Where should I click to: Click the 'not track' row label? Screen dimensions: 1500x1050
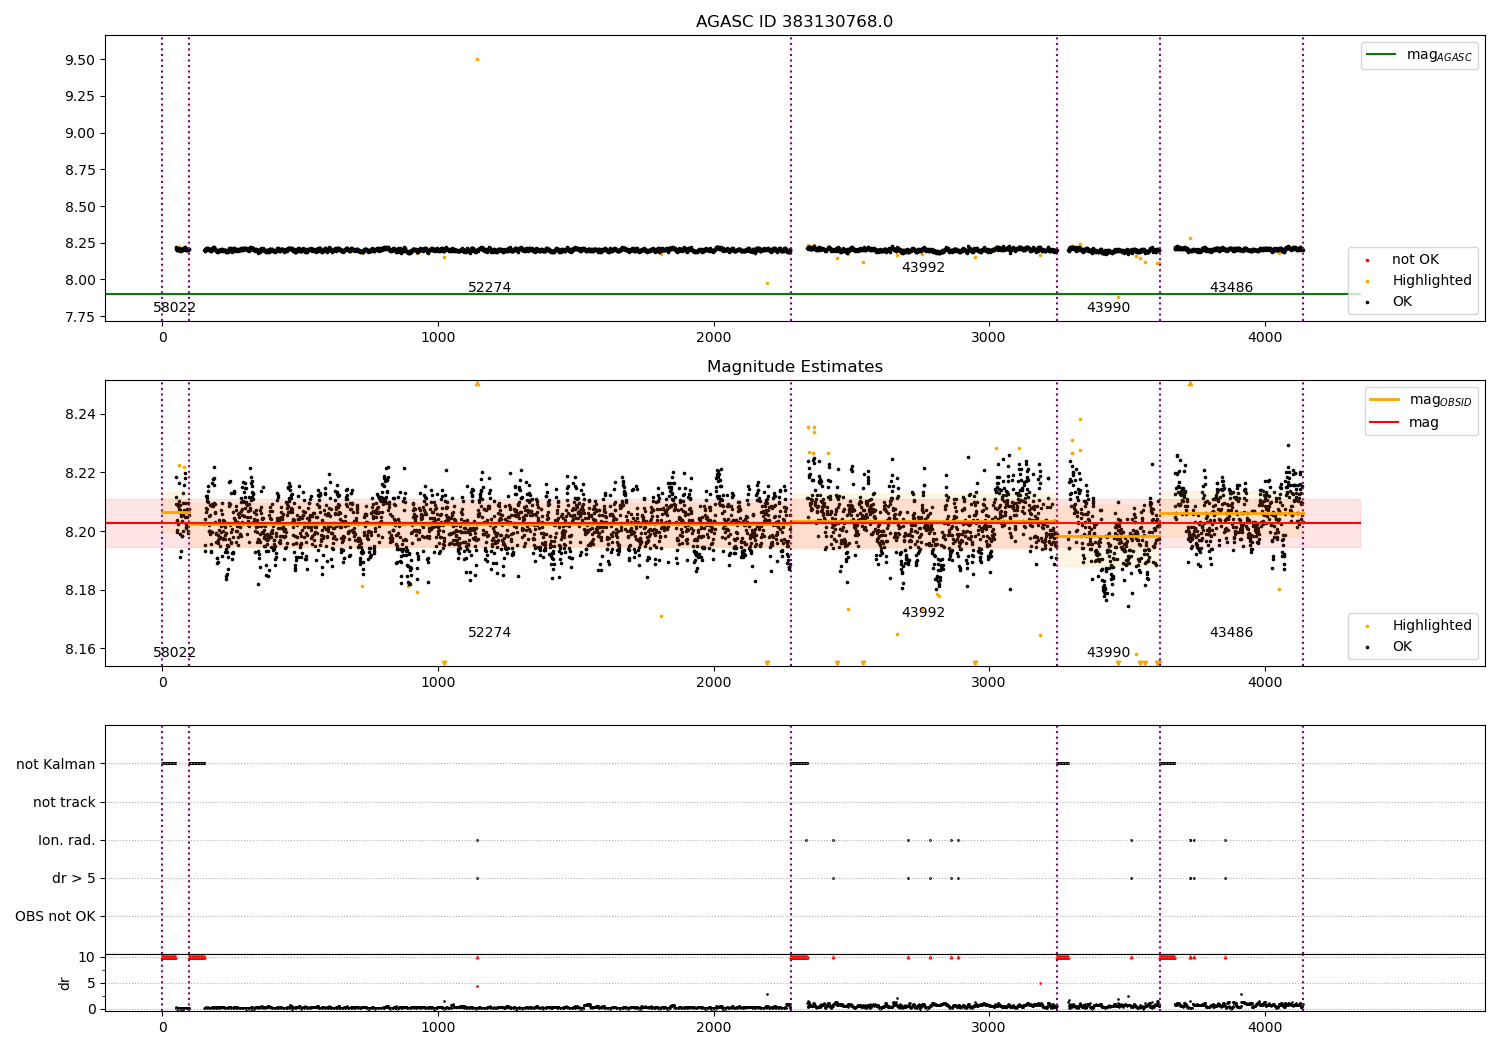coord(64,802)
